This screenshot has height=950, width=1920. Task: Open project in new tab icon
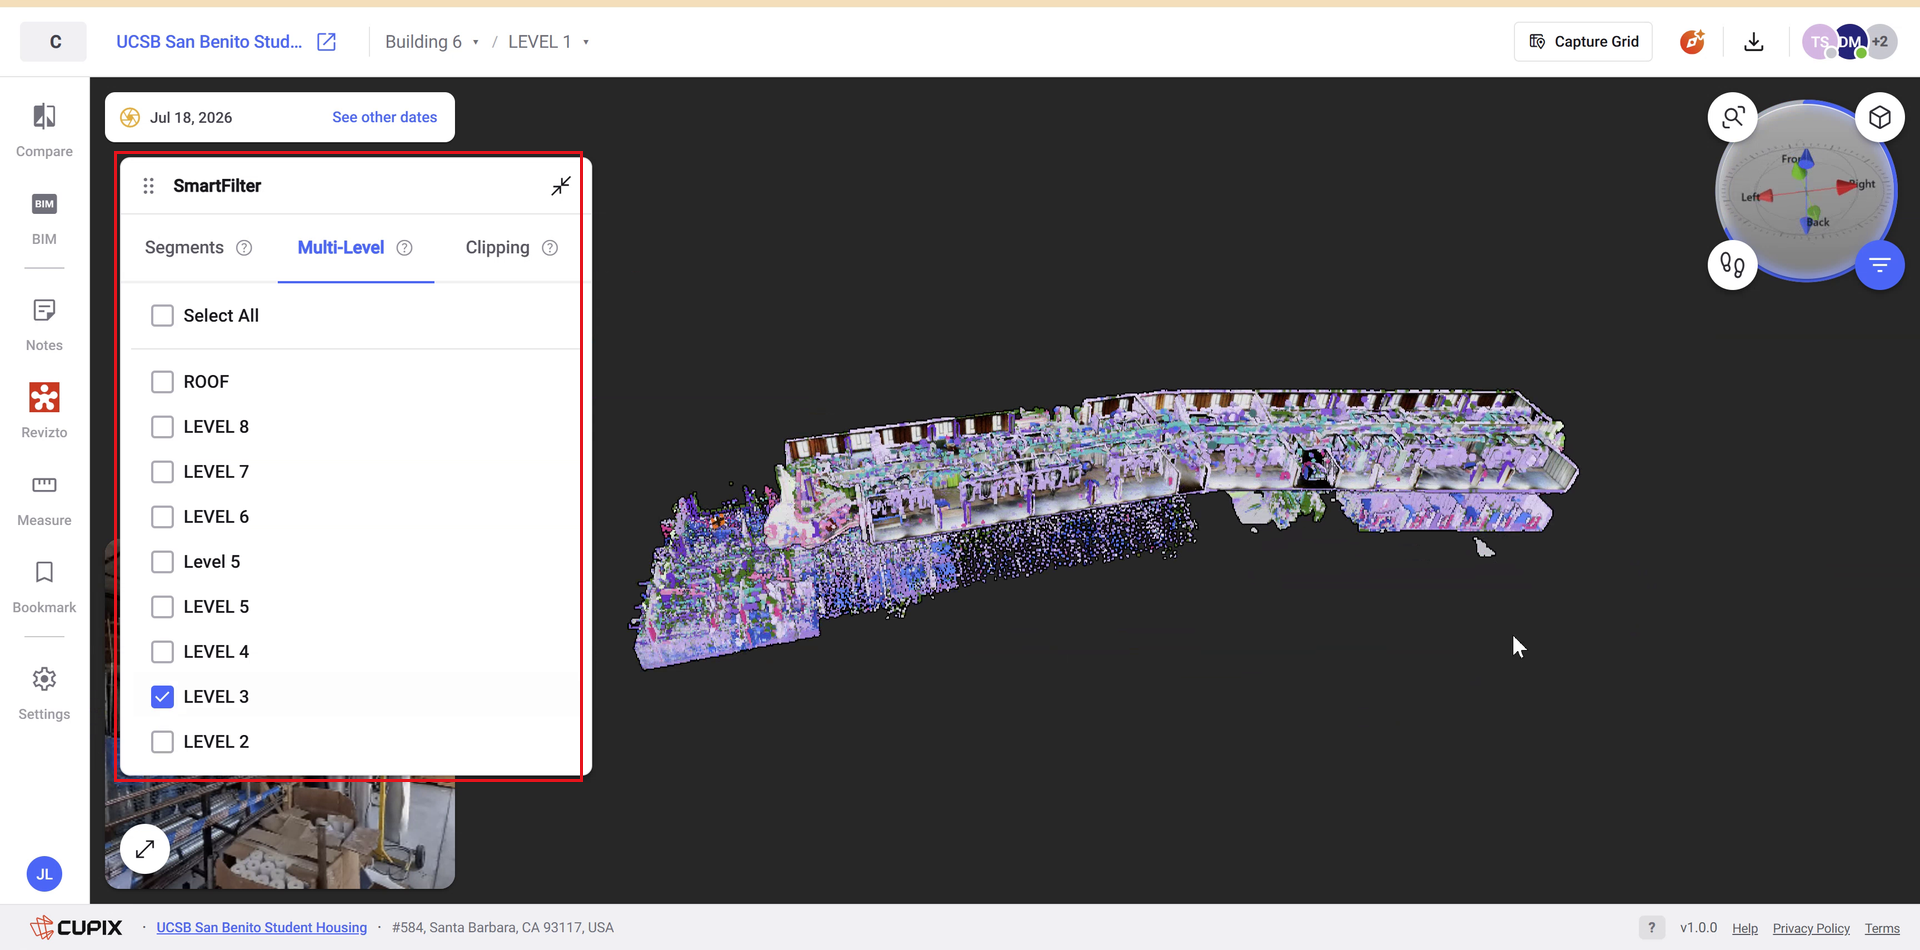(326, 41)
